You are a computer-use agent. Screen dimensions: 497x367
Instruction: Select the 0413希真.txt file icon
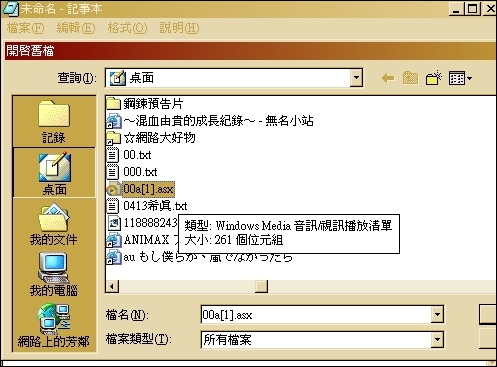113,206
